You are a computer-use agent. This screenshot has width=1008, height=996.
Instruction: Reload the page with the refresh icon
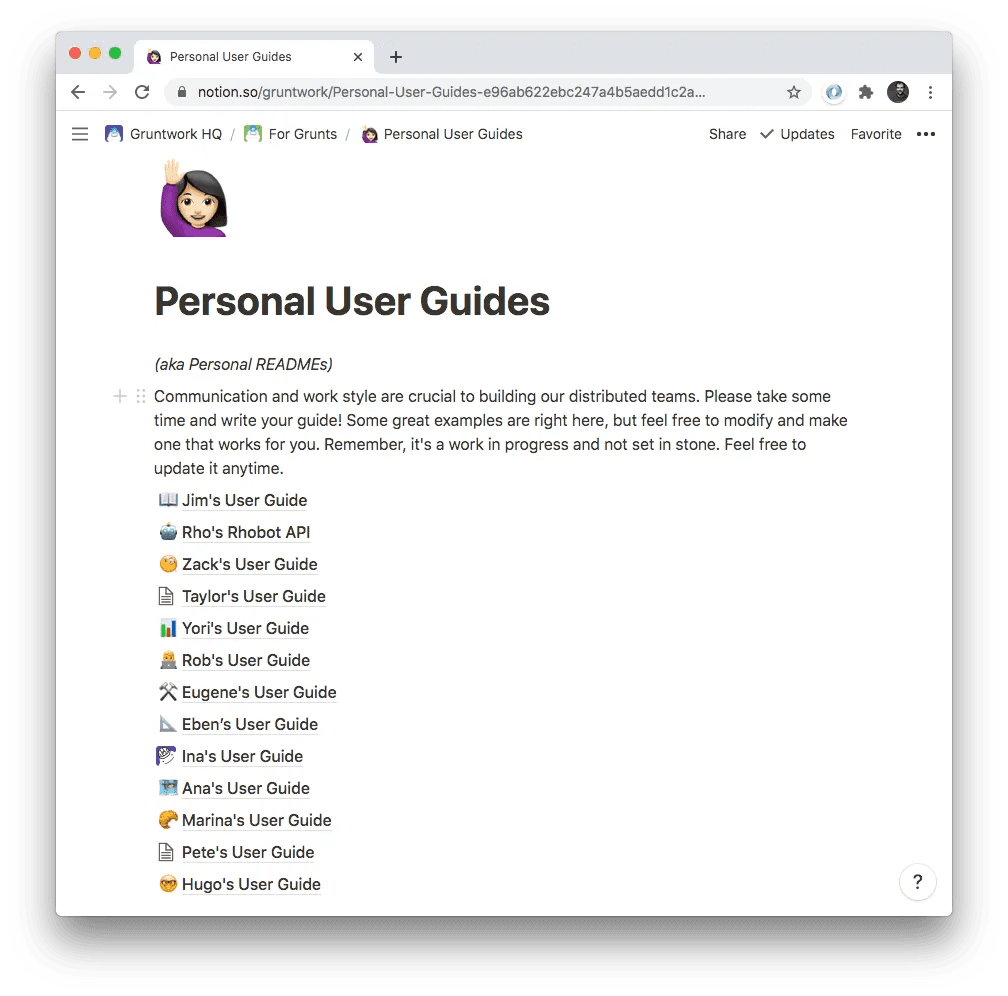click(142, 92)
